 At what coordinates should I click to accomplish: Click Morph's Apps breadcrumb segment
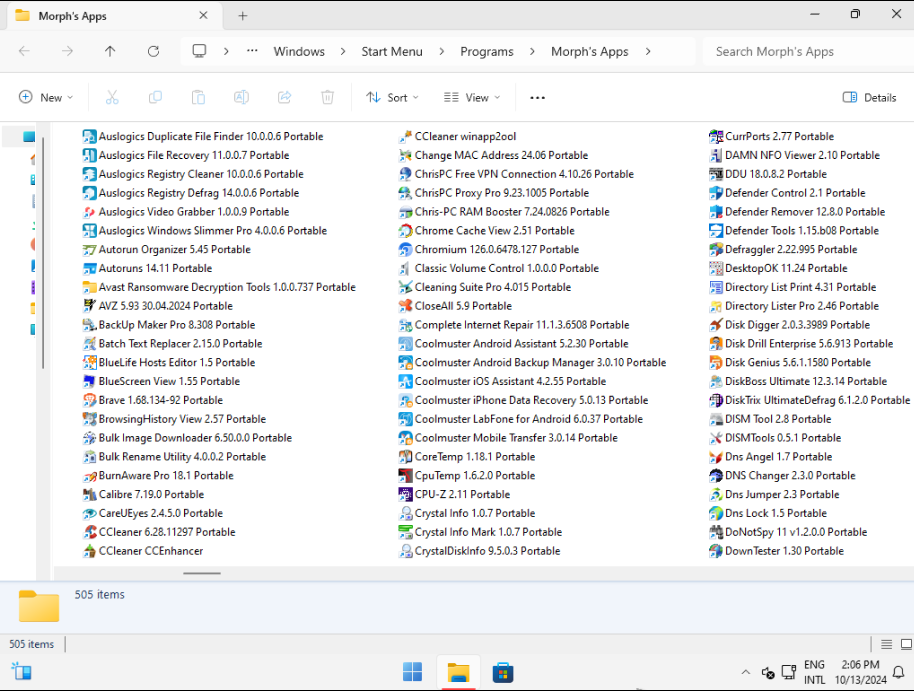589,51
